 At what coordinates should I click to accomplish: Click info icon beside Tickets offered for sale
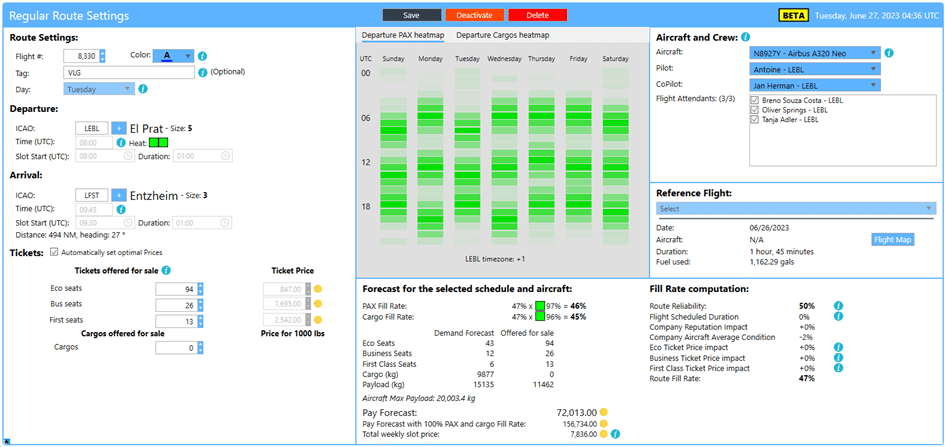coord(166,270)
